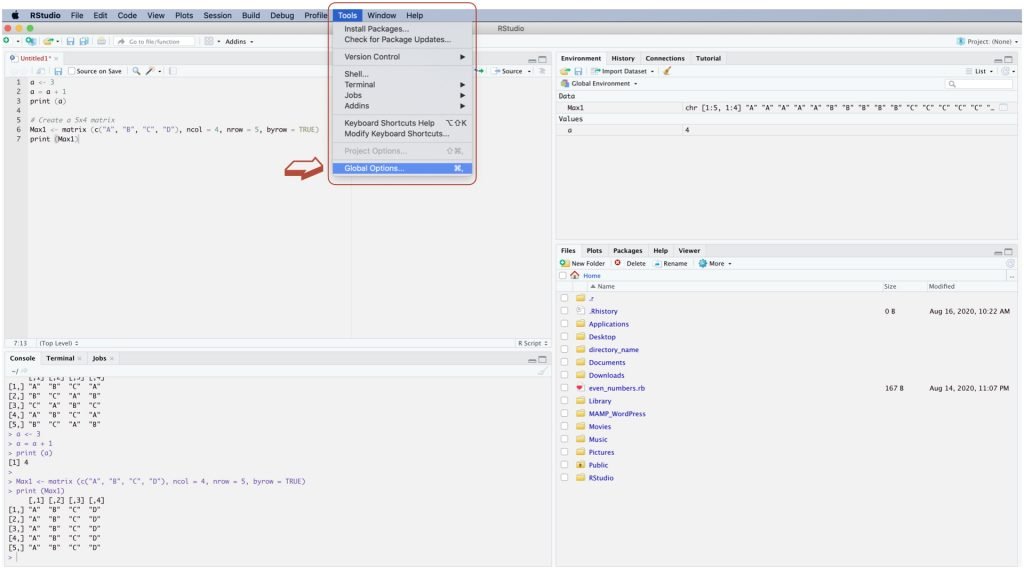This screenshot has width=1024, height=576.
Task: Choose Install Packages from the Tools menu
Action: click(376, 29)
